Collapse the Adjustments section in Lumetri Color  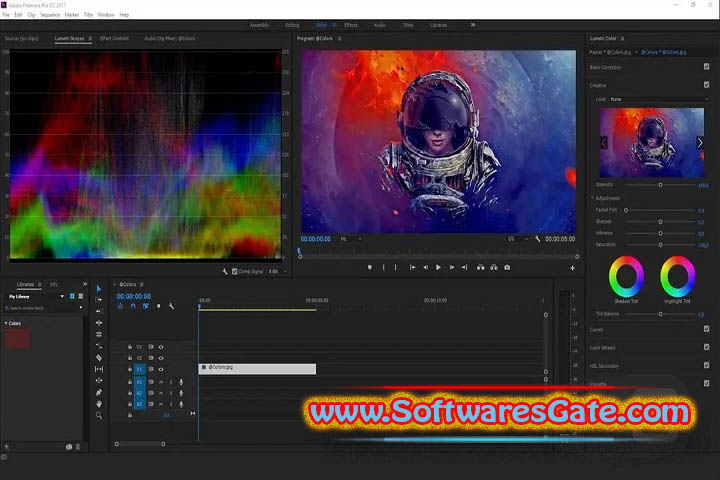592,198
